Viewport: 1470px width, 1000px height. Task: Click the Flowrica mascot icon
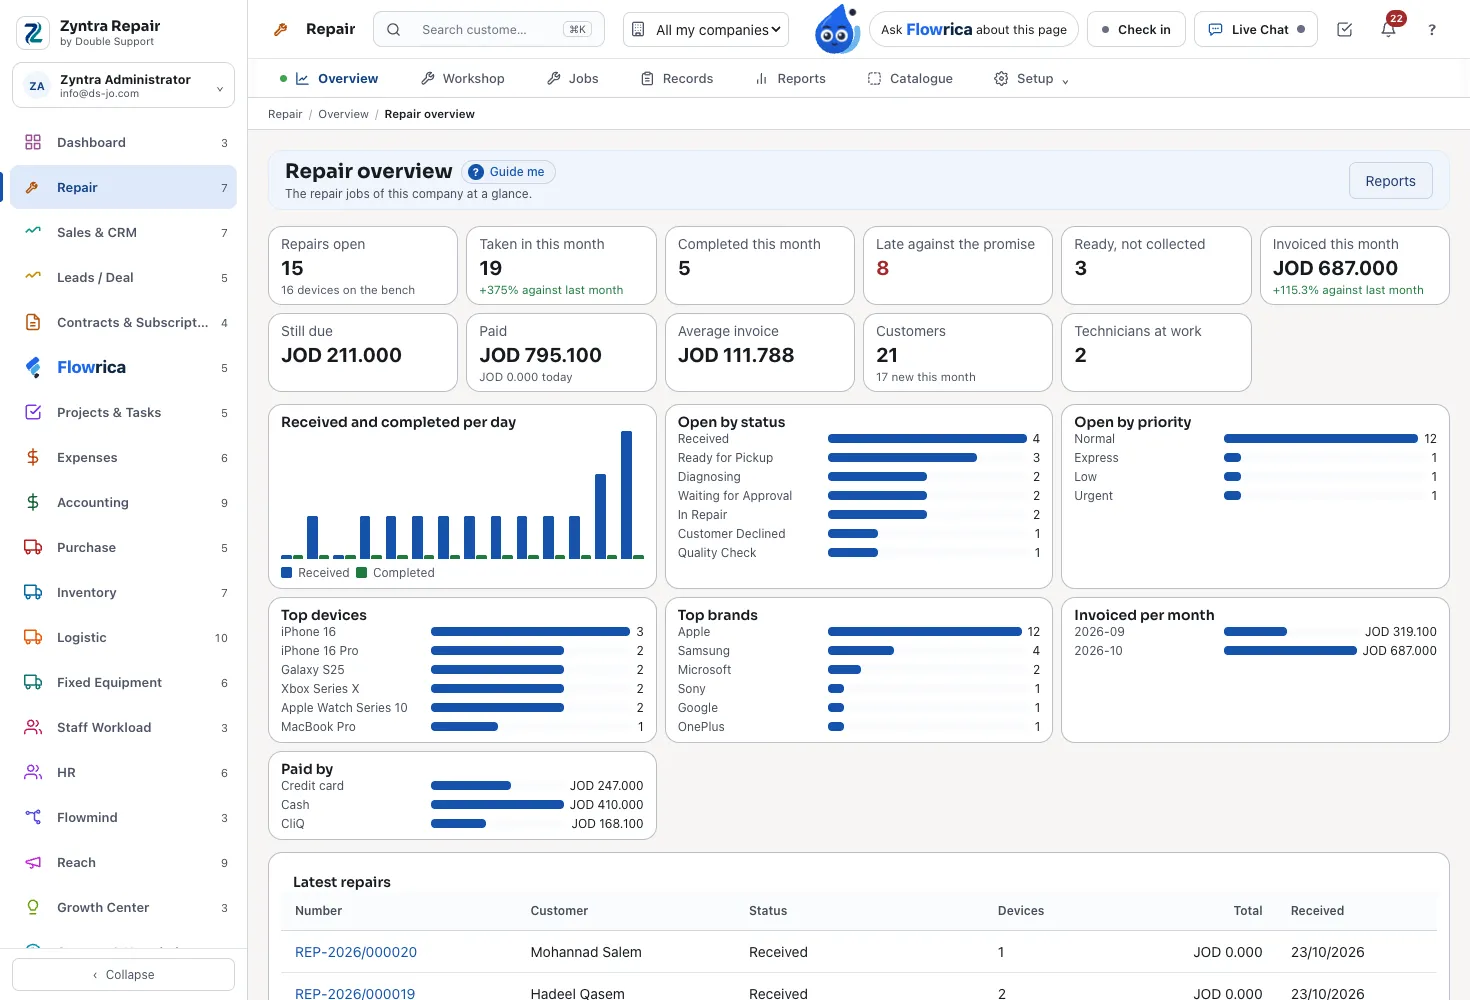click(837, 29)
